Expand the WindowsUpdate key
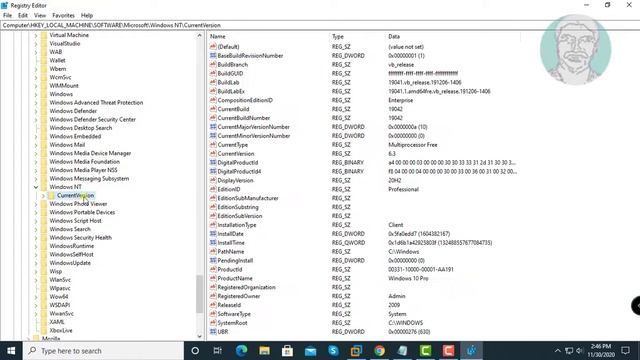The width and height of the screenshot is (640, 360). (36, 263)
